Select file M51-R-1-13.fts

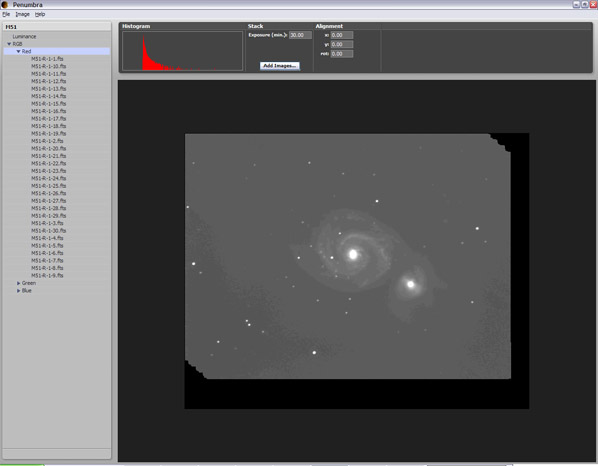tap(48, 89)
